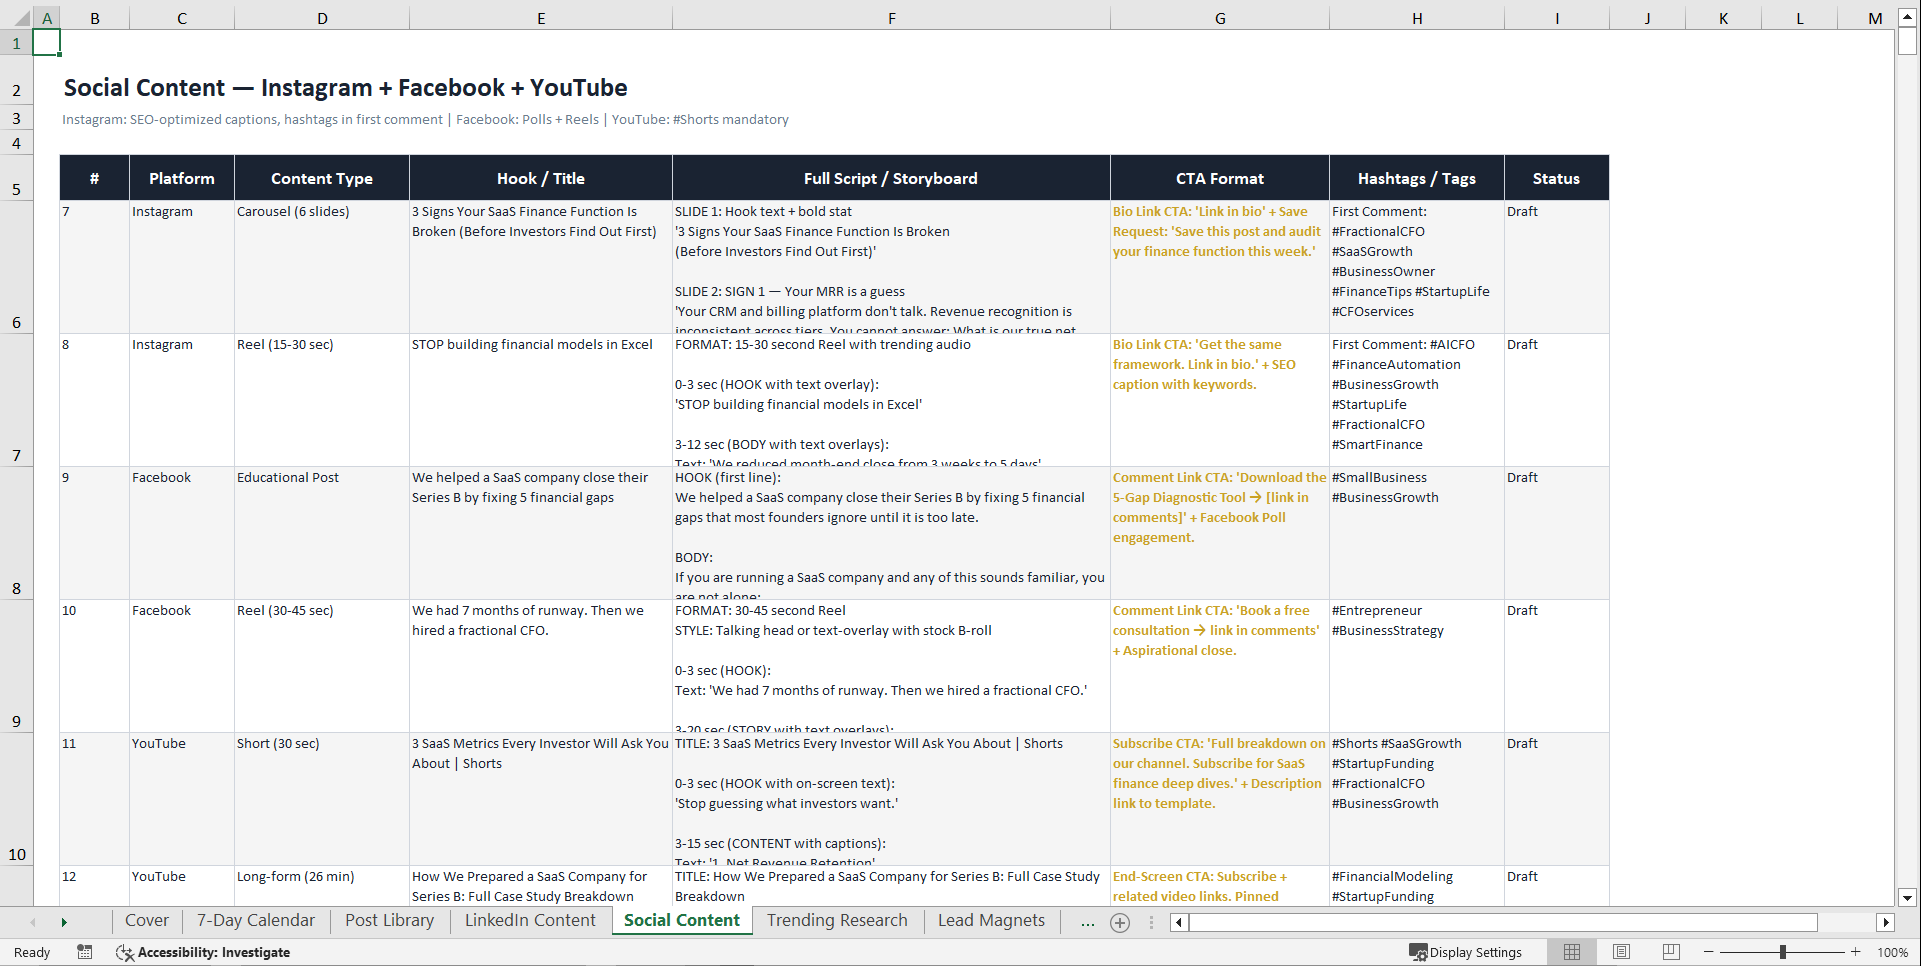Open the Trending Research sheet tab
The height and width of the screenshot is (966, 1921).
pyautogui.click(x=838, y=921)
